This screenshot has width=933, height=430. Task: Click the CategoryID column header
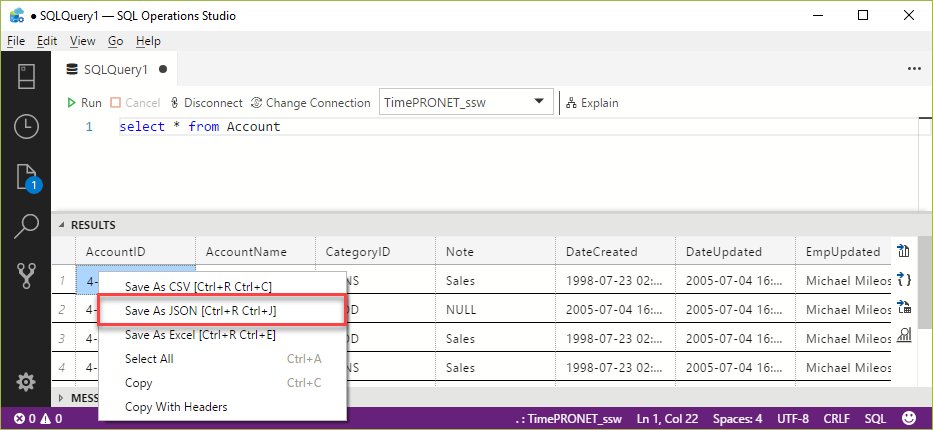pos(375,252)
